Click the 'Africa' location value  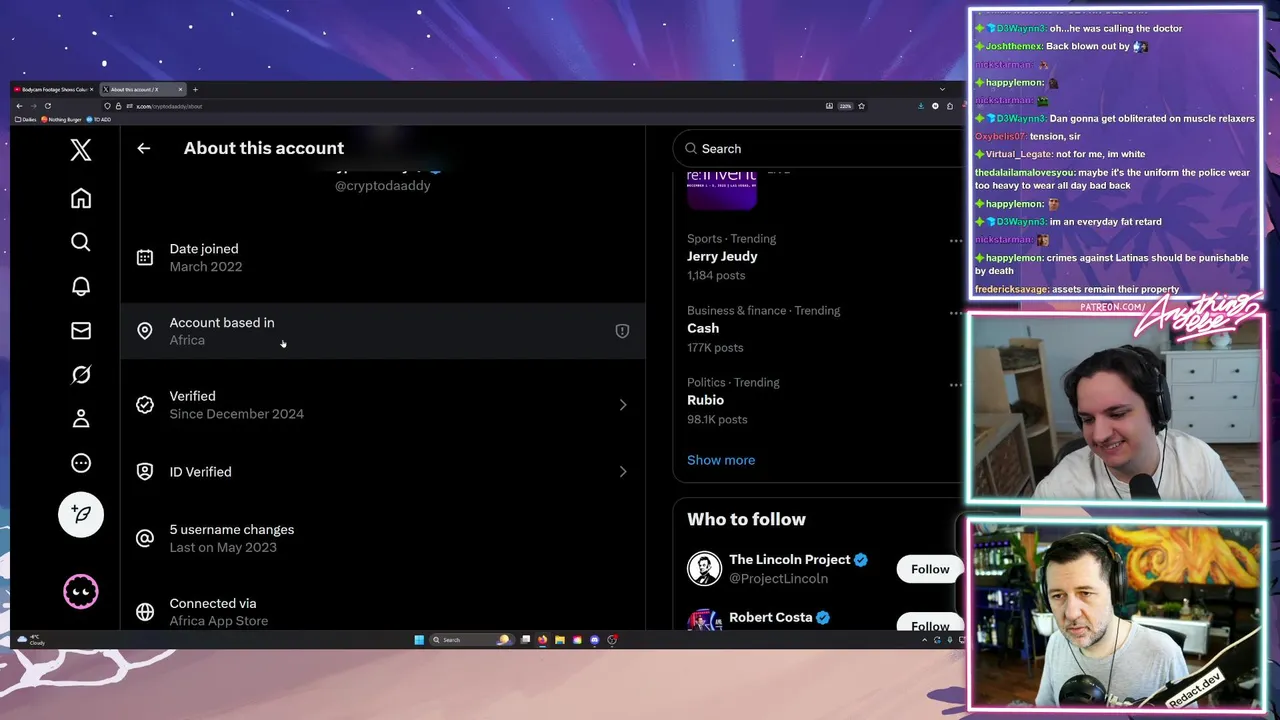tap(187, 340)
